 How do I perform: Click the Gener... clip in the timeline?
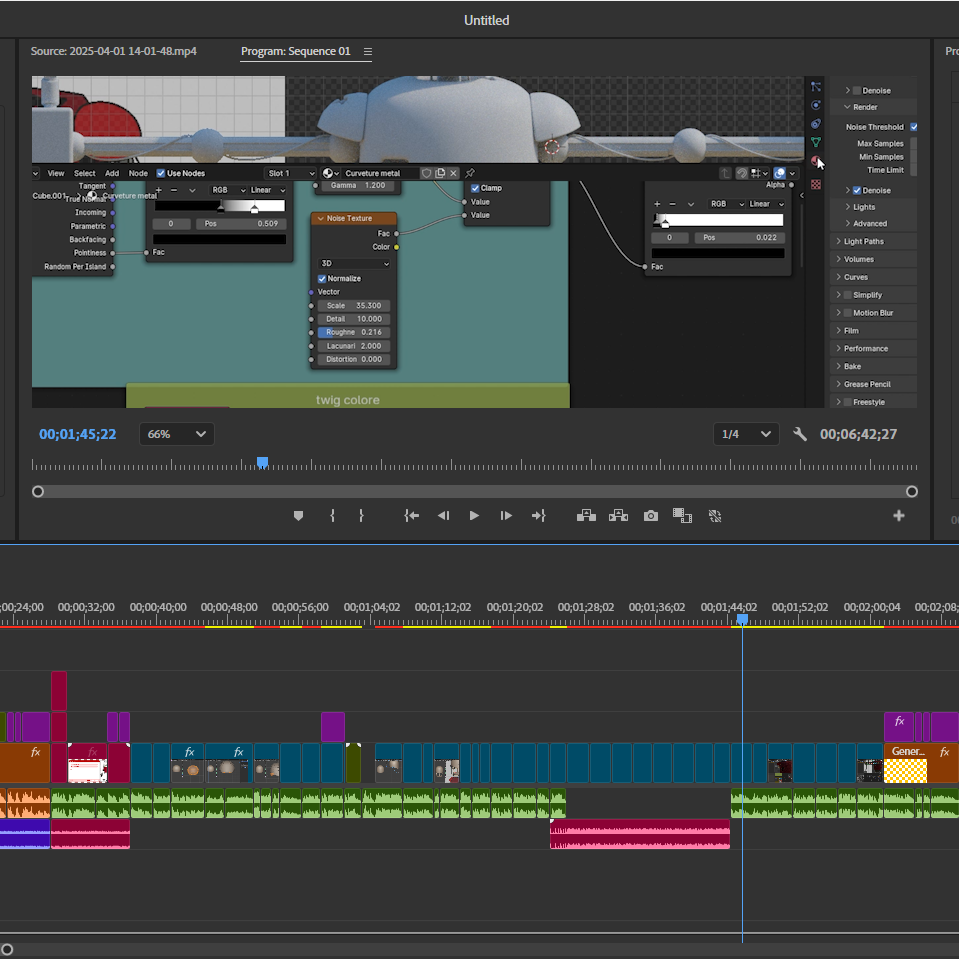point(905,763)
